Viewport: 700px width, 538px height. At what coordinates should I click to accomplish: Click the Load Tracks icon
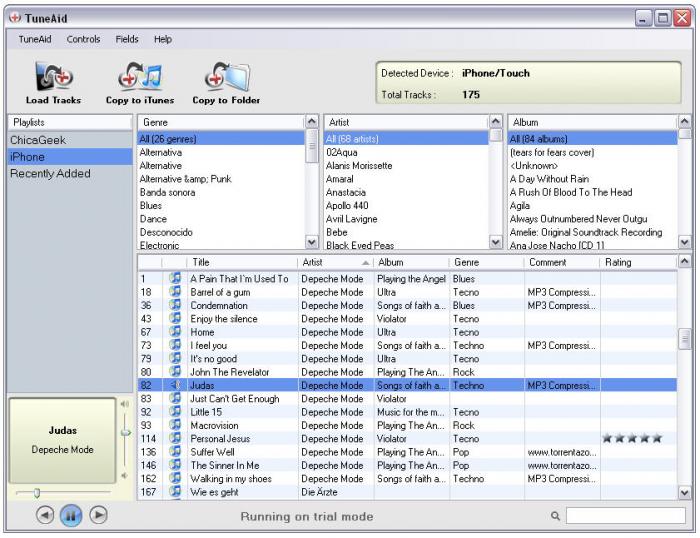click(x=52, y=78)
